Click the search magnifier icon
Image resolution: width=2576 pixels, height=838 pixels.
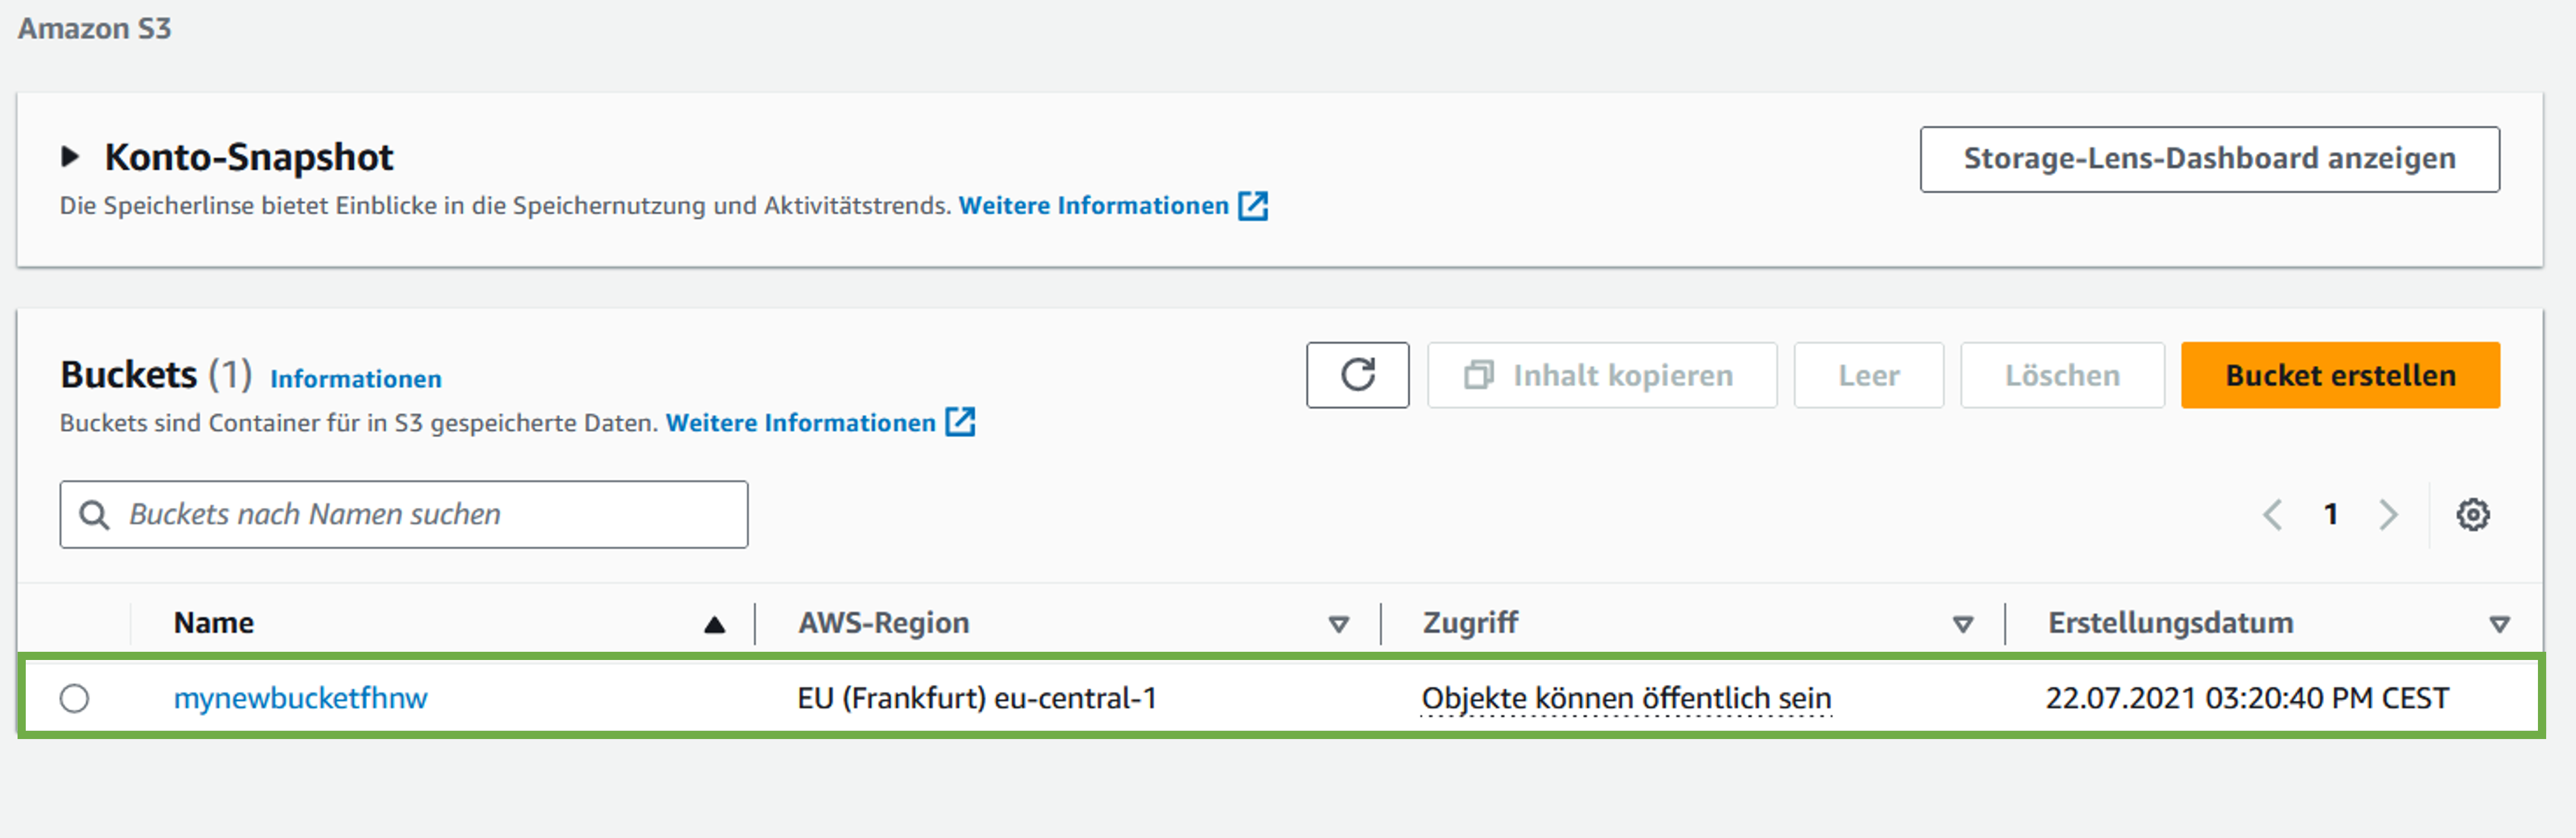pyautogui.click(x=95, y=515)
